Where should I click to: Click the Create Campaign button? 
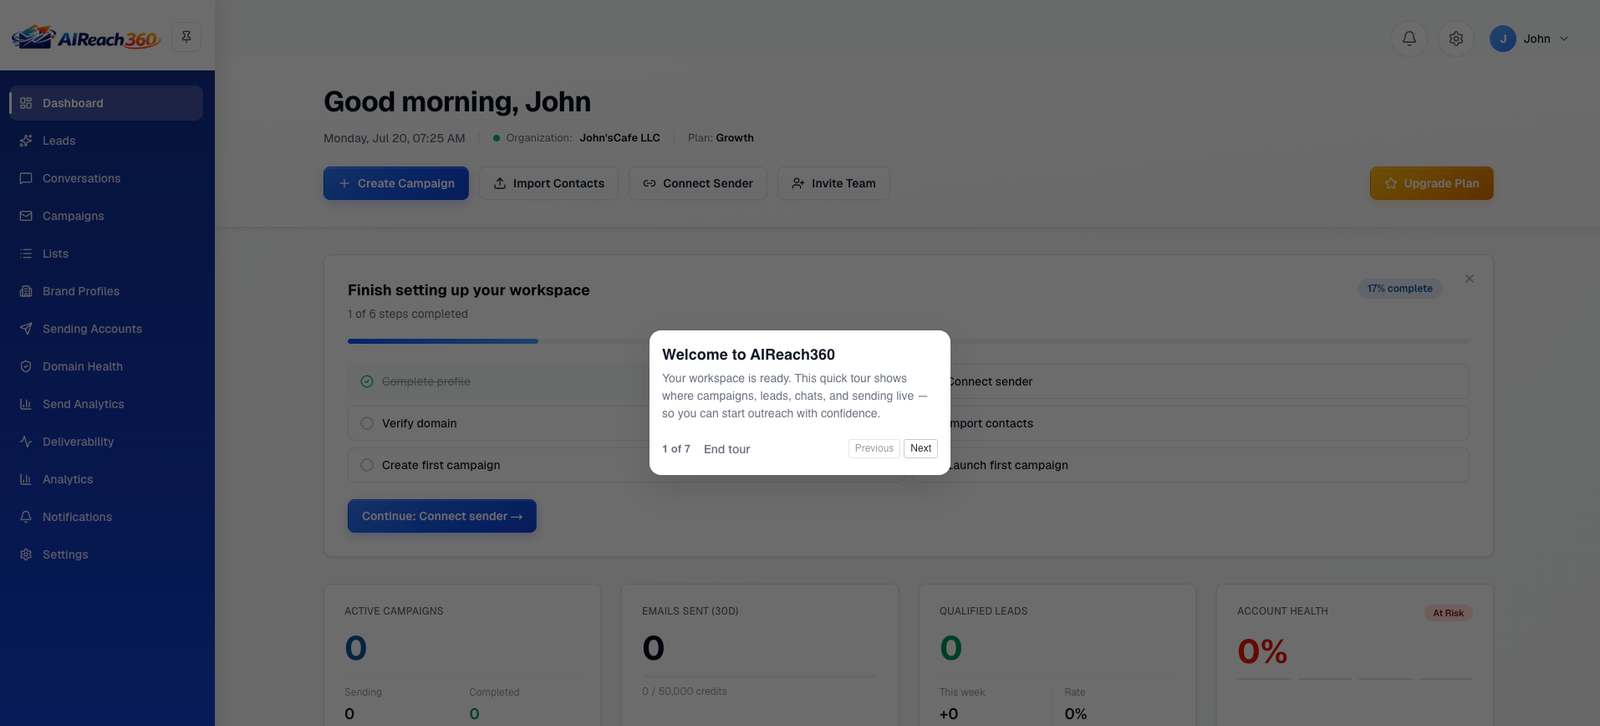click(x=396, y=183)
